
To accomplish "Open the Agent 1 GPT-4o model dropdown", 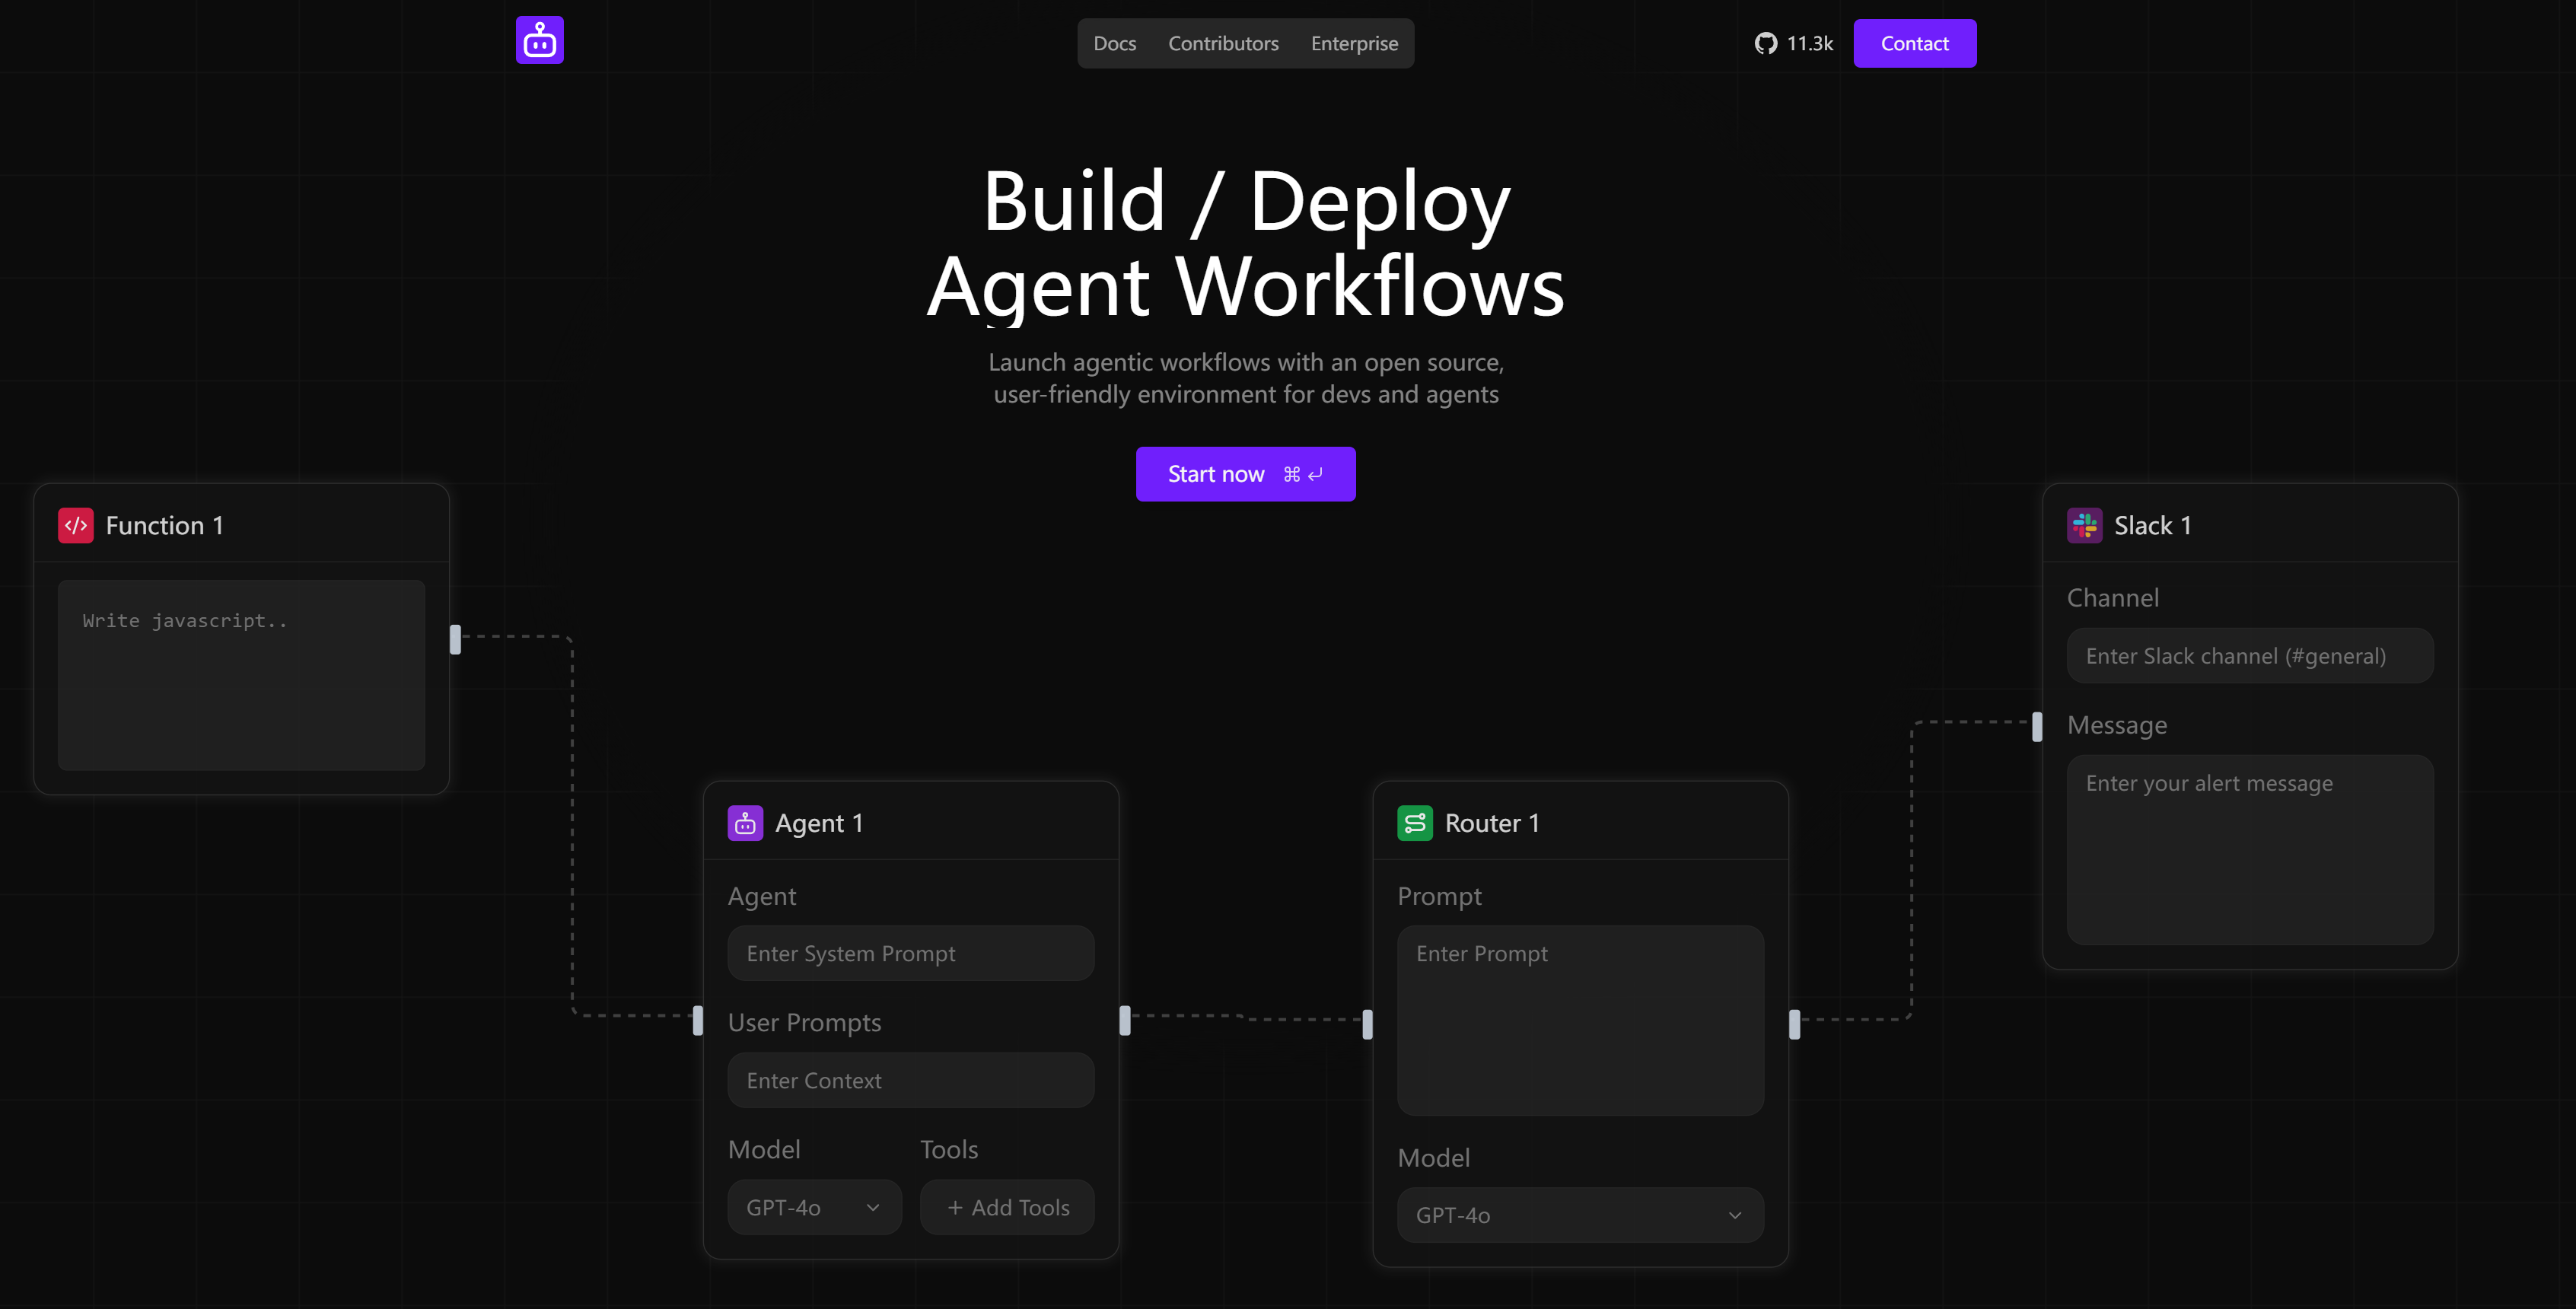I will [x=814, y=1207].
